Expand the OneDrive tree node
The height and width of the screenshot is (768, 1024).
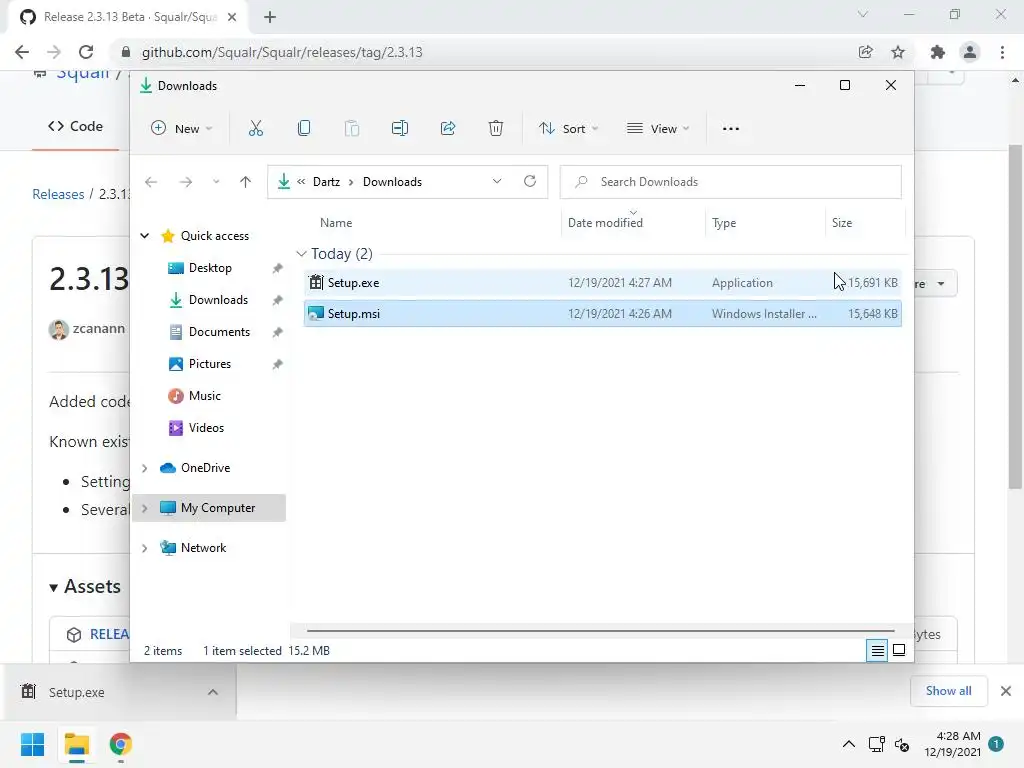(145, 468)
